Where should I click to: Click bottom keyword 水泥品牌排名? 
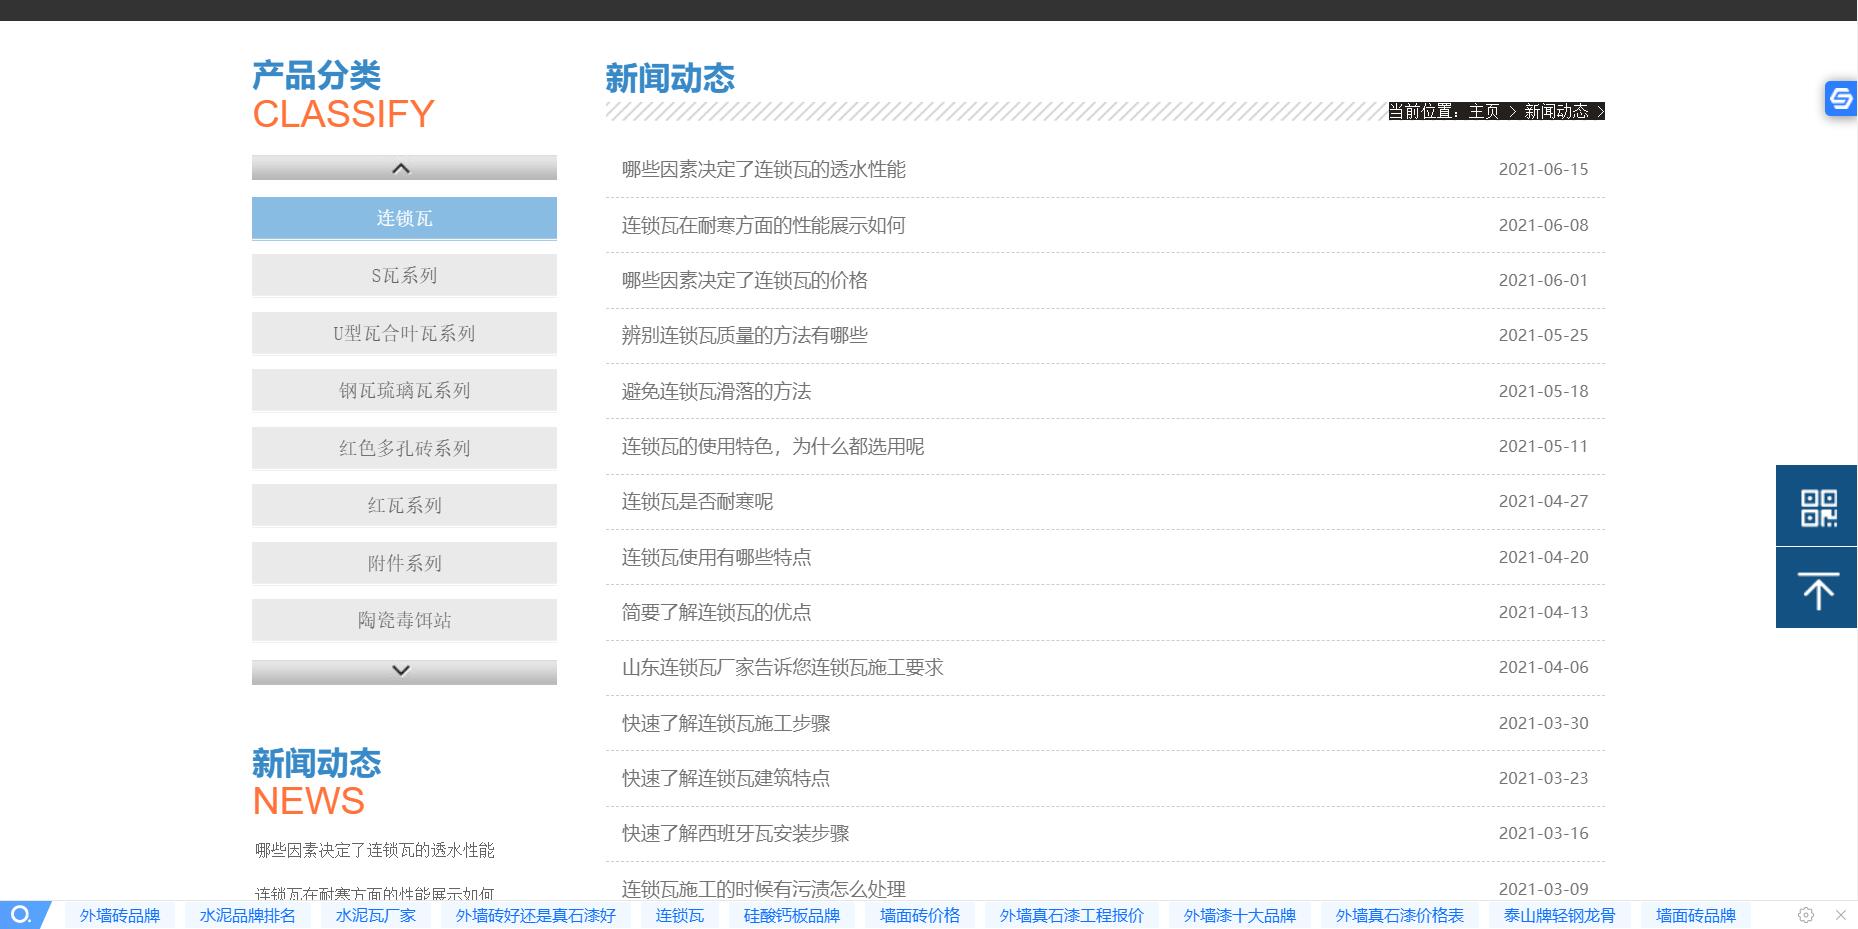(x=248, y=915)
